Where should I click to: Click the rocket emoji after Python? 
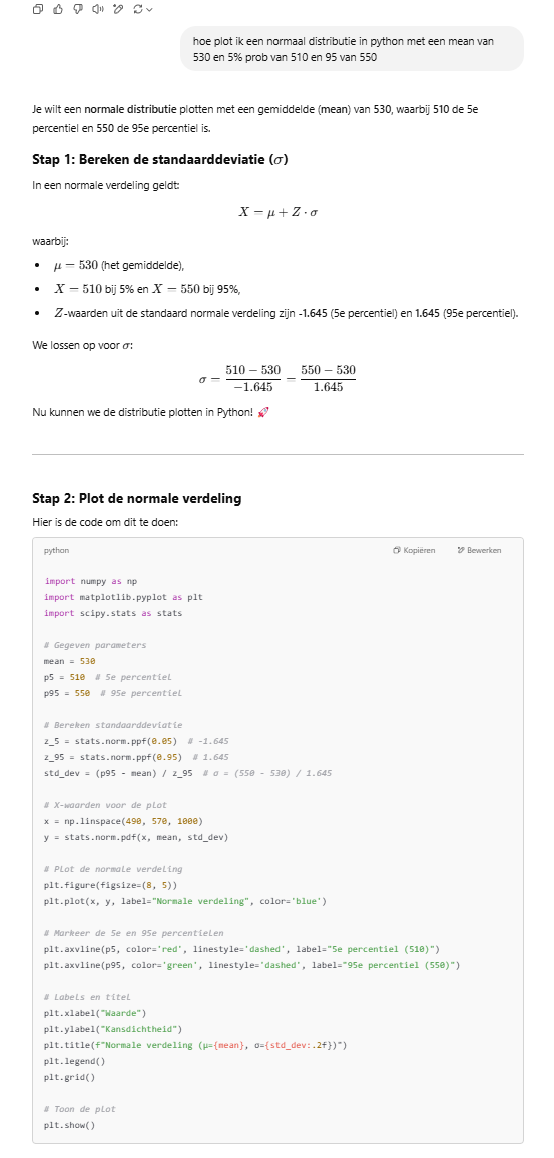click(263, 412)
